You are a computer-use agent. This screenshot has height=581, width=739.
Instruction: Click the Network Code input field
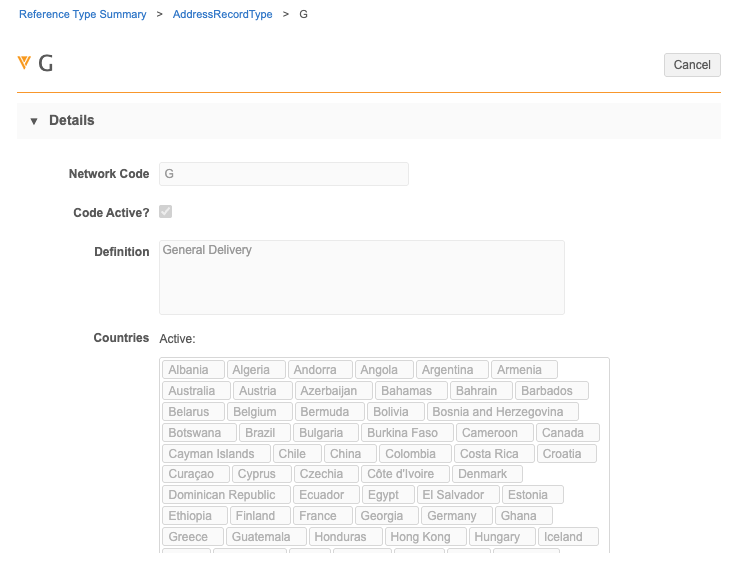point(284,174)
